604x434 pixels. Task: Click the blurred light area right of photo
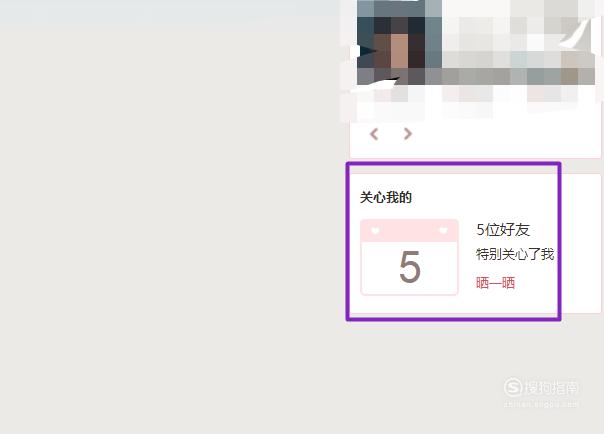click(518, 42)
